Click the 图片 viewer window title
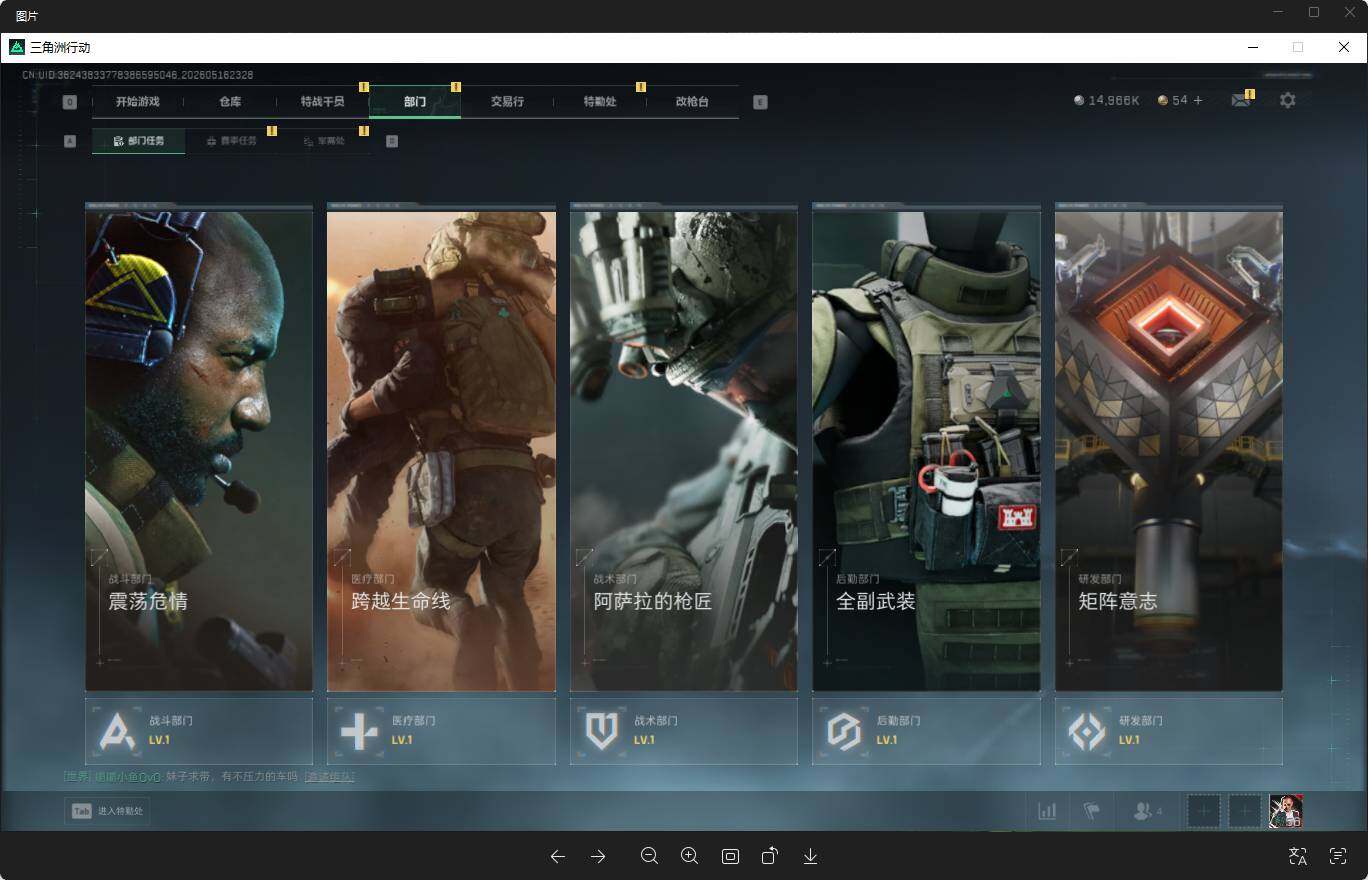This screenshot has height=880, width=1368. point(27,16)
